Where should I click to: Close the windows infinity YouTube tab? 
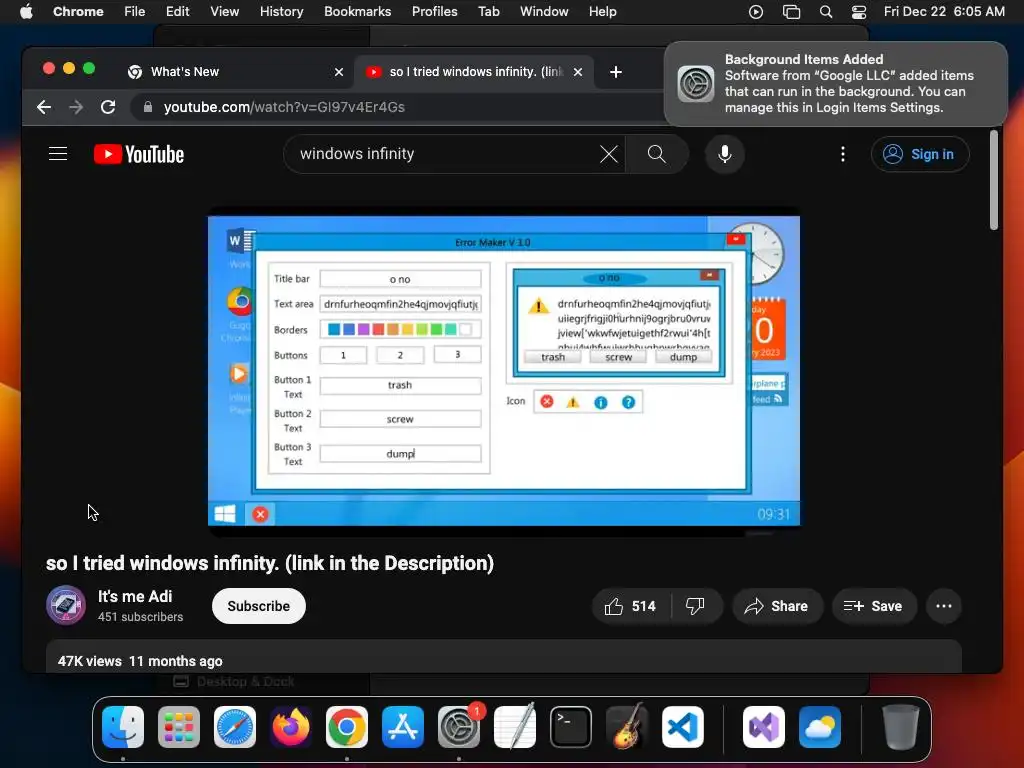(x=578, y=72)
